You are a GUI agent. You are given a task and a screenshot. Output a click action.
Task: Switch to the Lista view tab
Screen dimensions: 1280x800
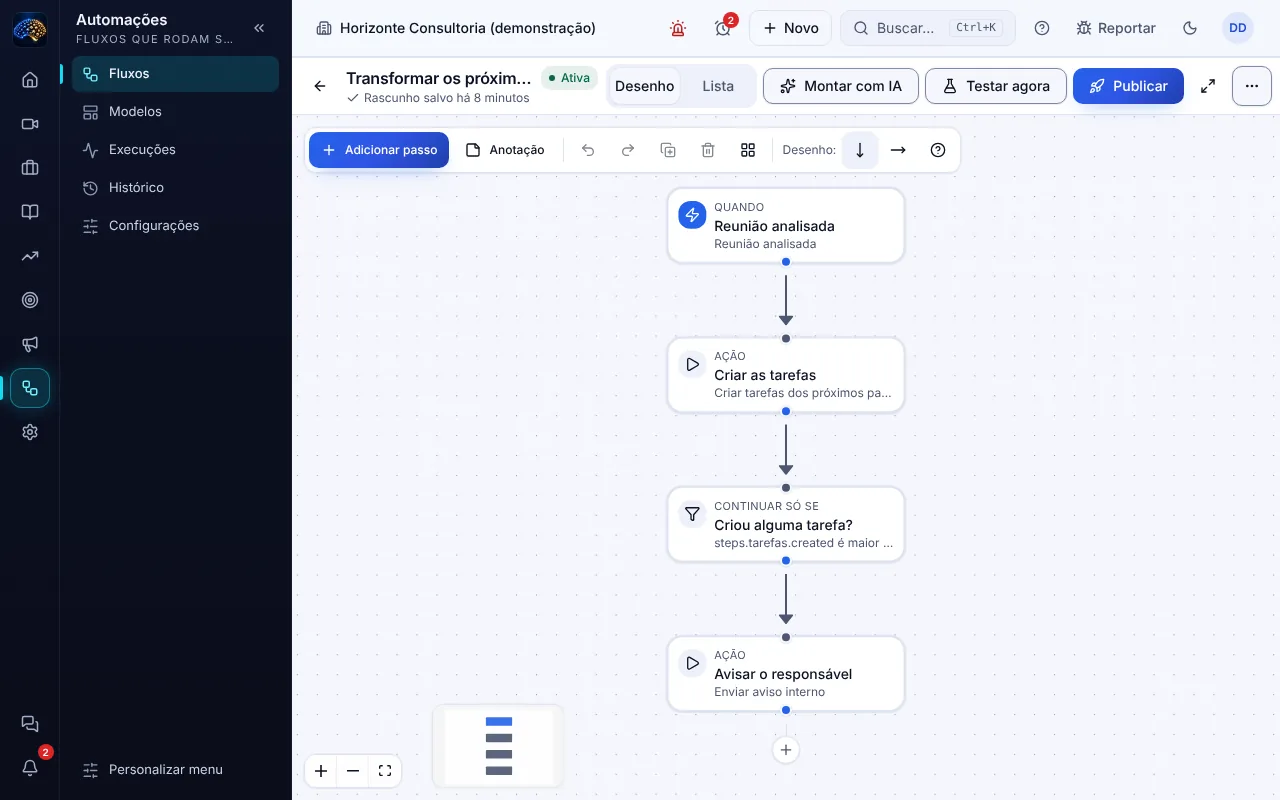(718, 86)
